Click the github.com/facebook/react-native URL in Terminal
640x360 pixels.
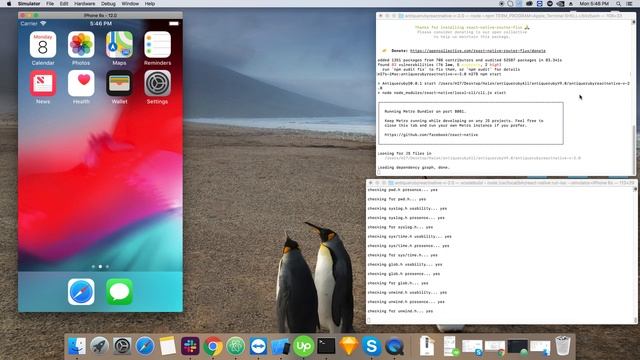431,135
